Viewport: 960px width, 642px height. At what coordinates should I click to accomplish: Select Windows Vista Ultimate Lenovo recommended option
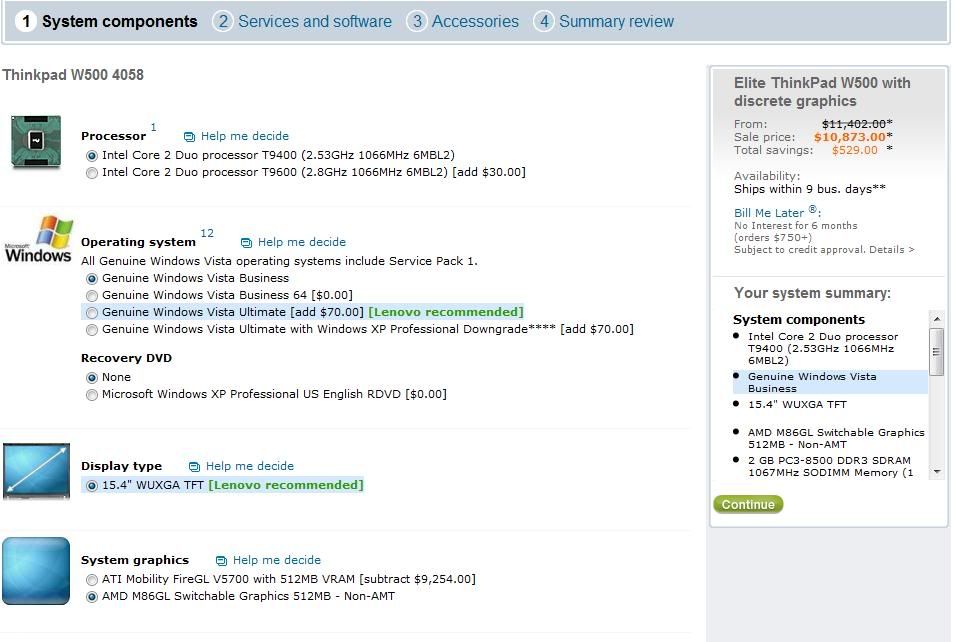tap(92, 313)
